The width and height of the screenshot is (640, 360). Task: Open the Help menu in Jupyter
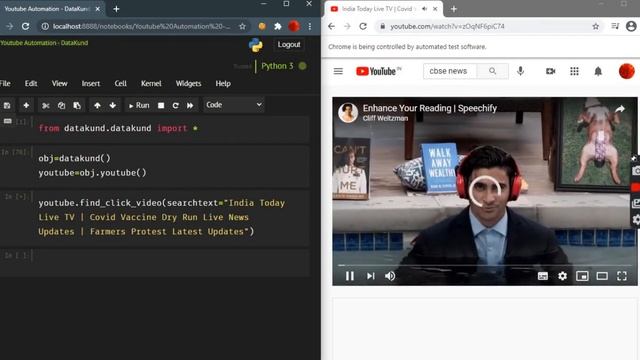coord(223,83)
